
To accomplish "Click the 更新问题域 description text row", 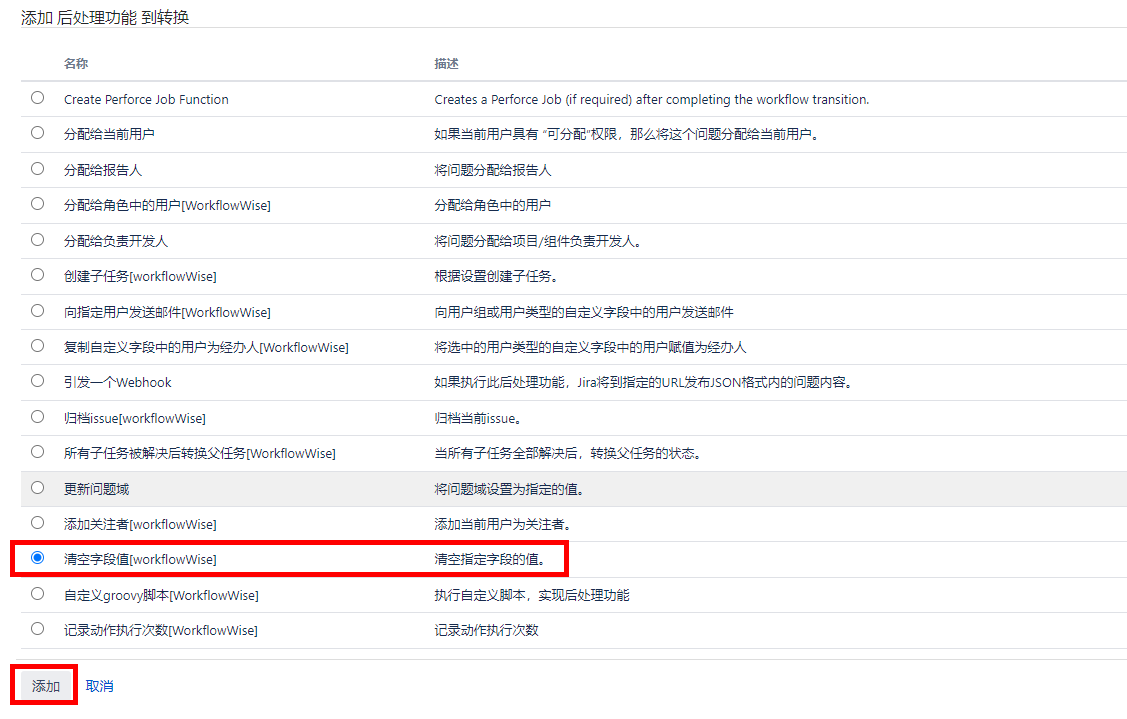I will [x=508, y=489].
